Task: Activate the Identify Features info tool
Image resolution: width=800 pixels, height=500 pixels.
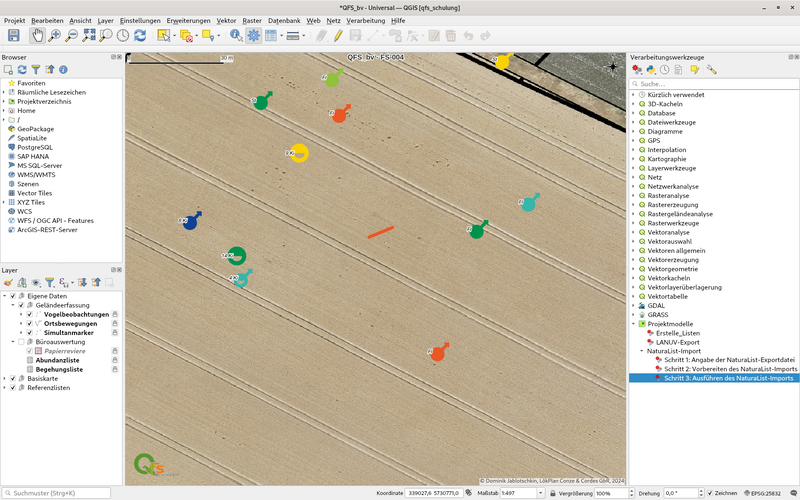Action: point(236,35)
